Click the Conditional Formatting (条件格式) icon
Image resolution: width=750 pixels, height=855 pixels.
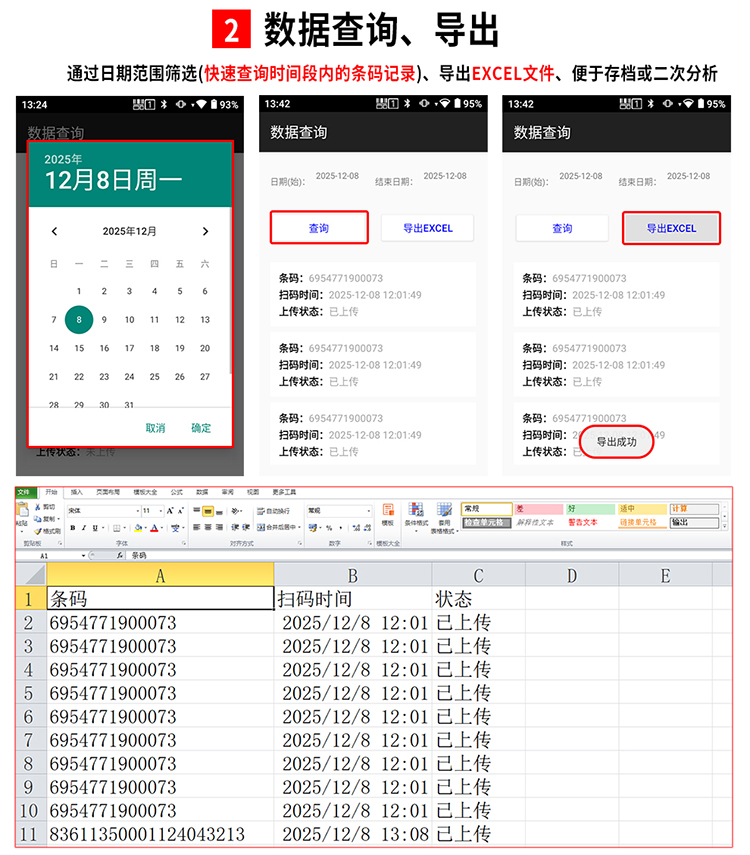pyautogui.click(x=416, y=515)
